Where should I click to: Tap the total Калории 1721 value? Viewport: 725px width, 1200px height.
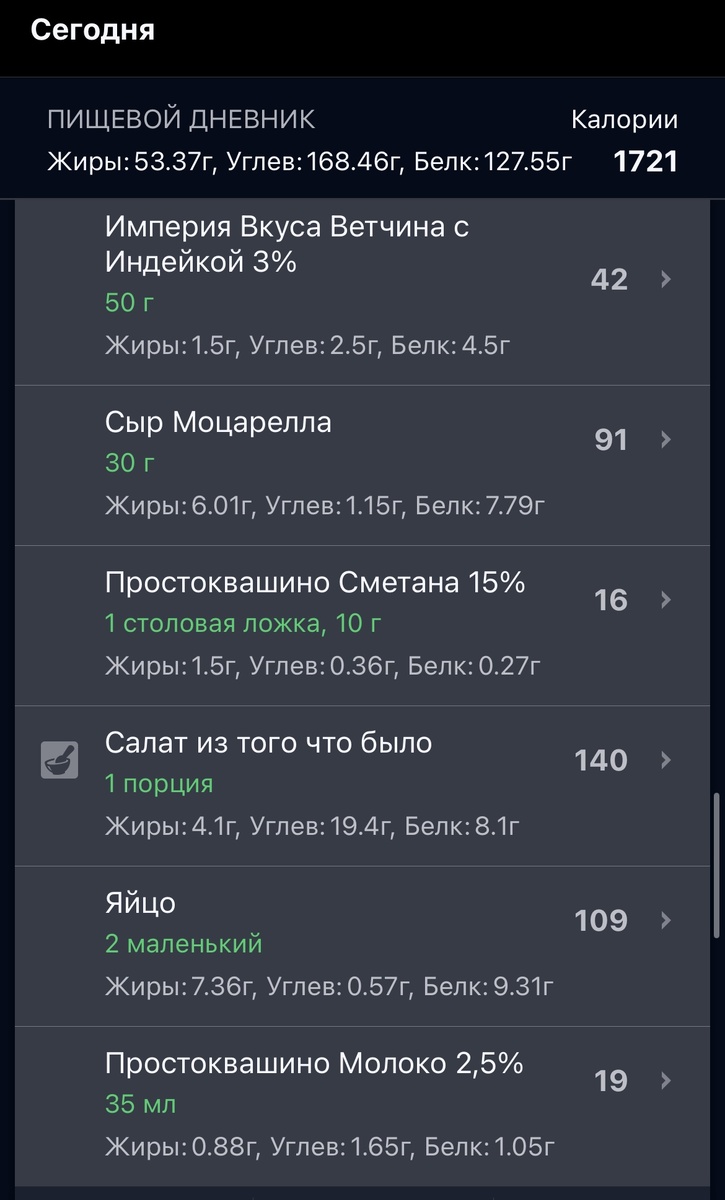[645, 161]
